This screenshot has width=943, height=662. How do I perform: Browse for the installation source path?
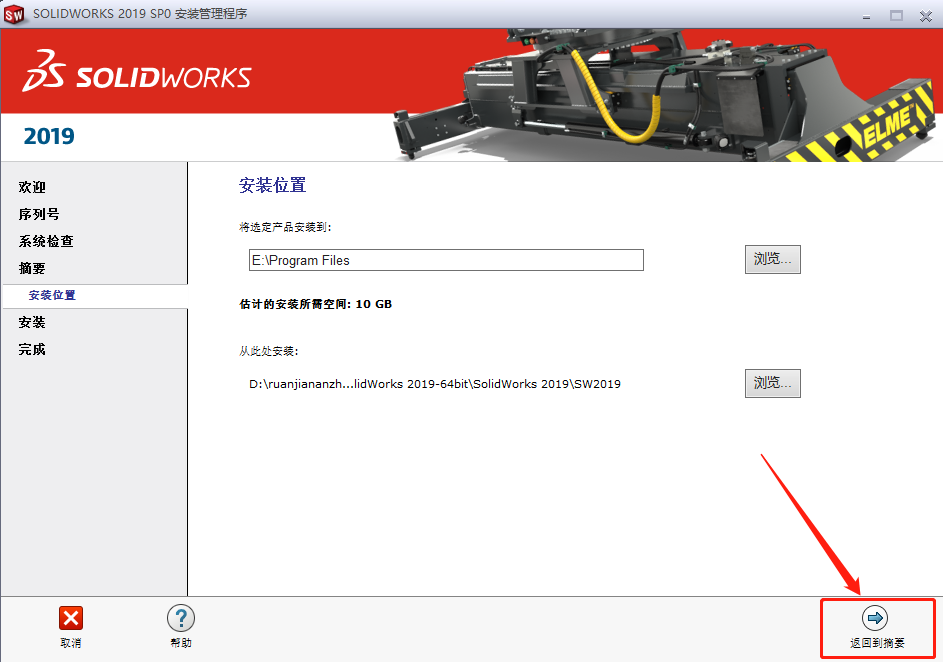[772, 383]
